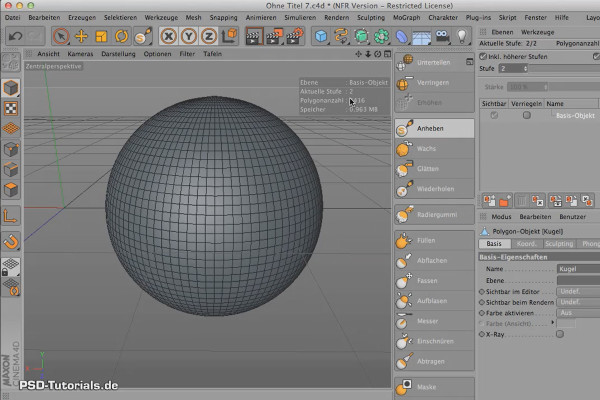
Task: Open the spline tools icon
Action: 341,36
